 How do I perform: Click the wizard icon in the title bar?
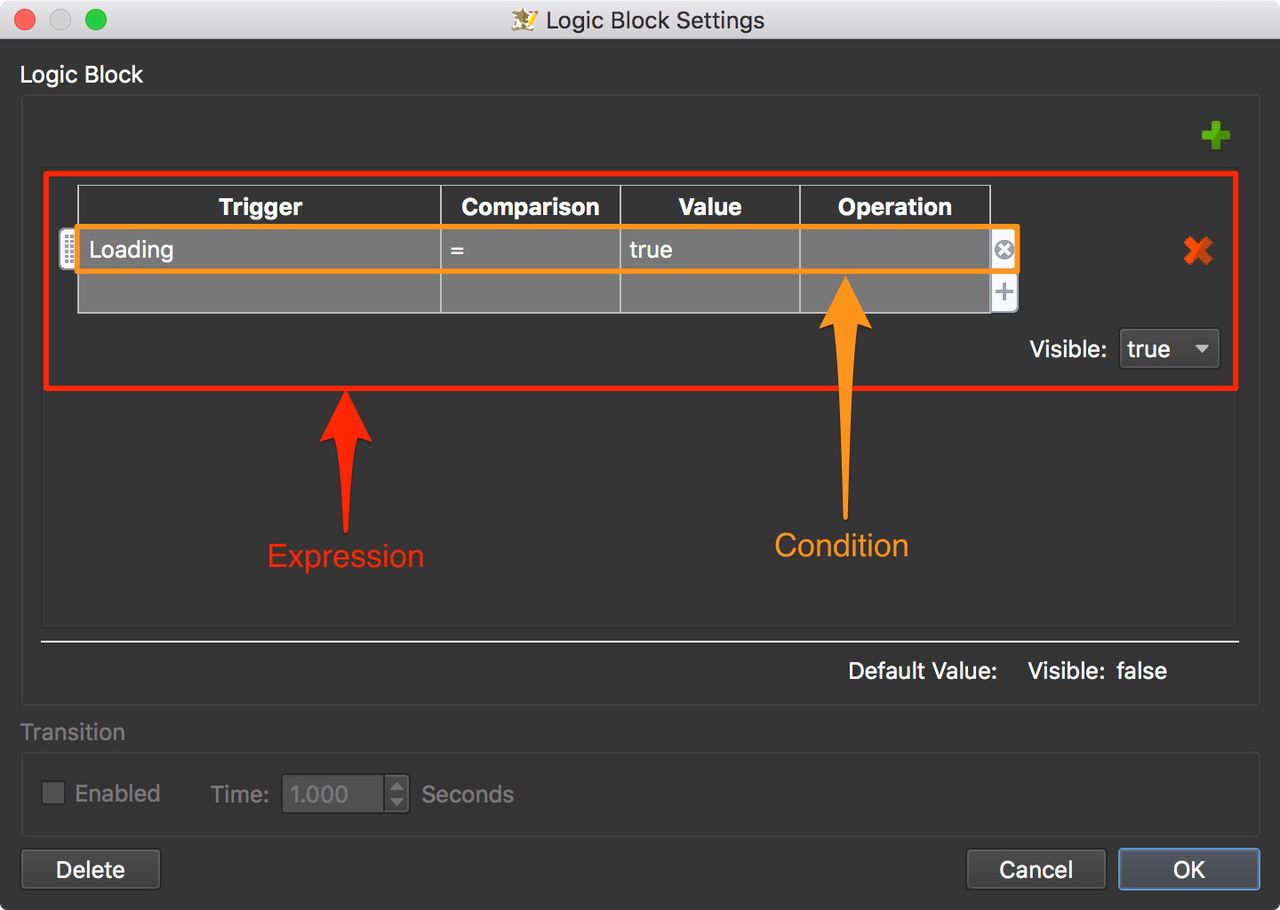click(x=522, y=20)
